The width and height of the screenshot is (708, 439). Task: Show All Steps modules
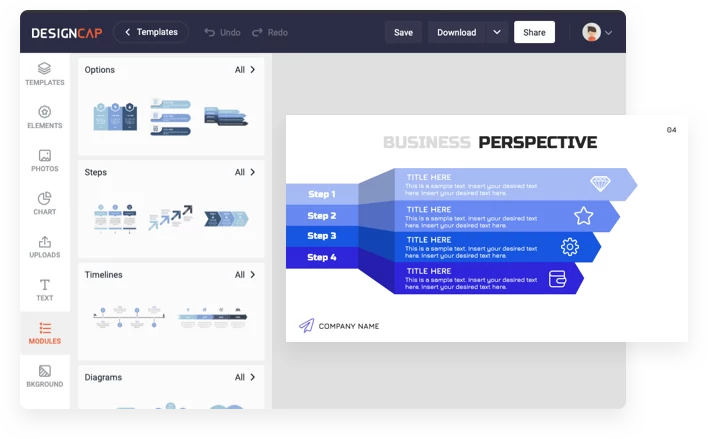pos(245,172)
